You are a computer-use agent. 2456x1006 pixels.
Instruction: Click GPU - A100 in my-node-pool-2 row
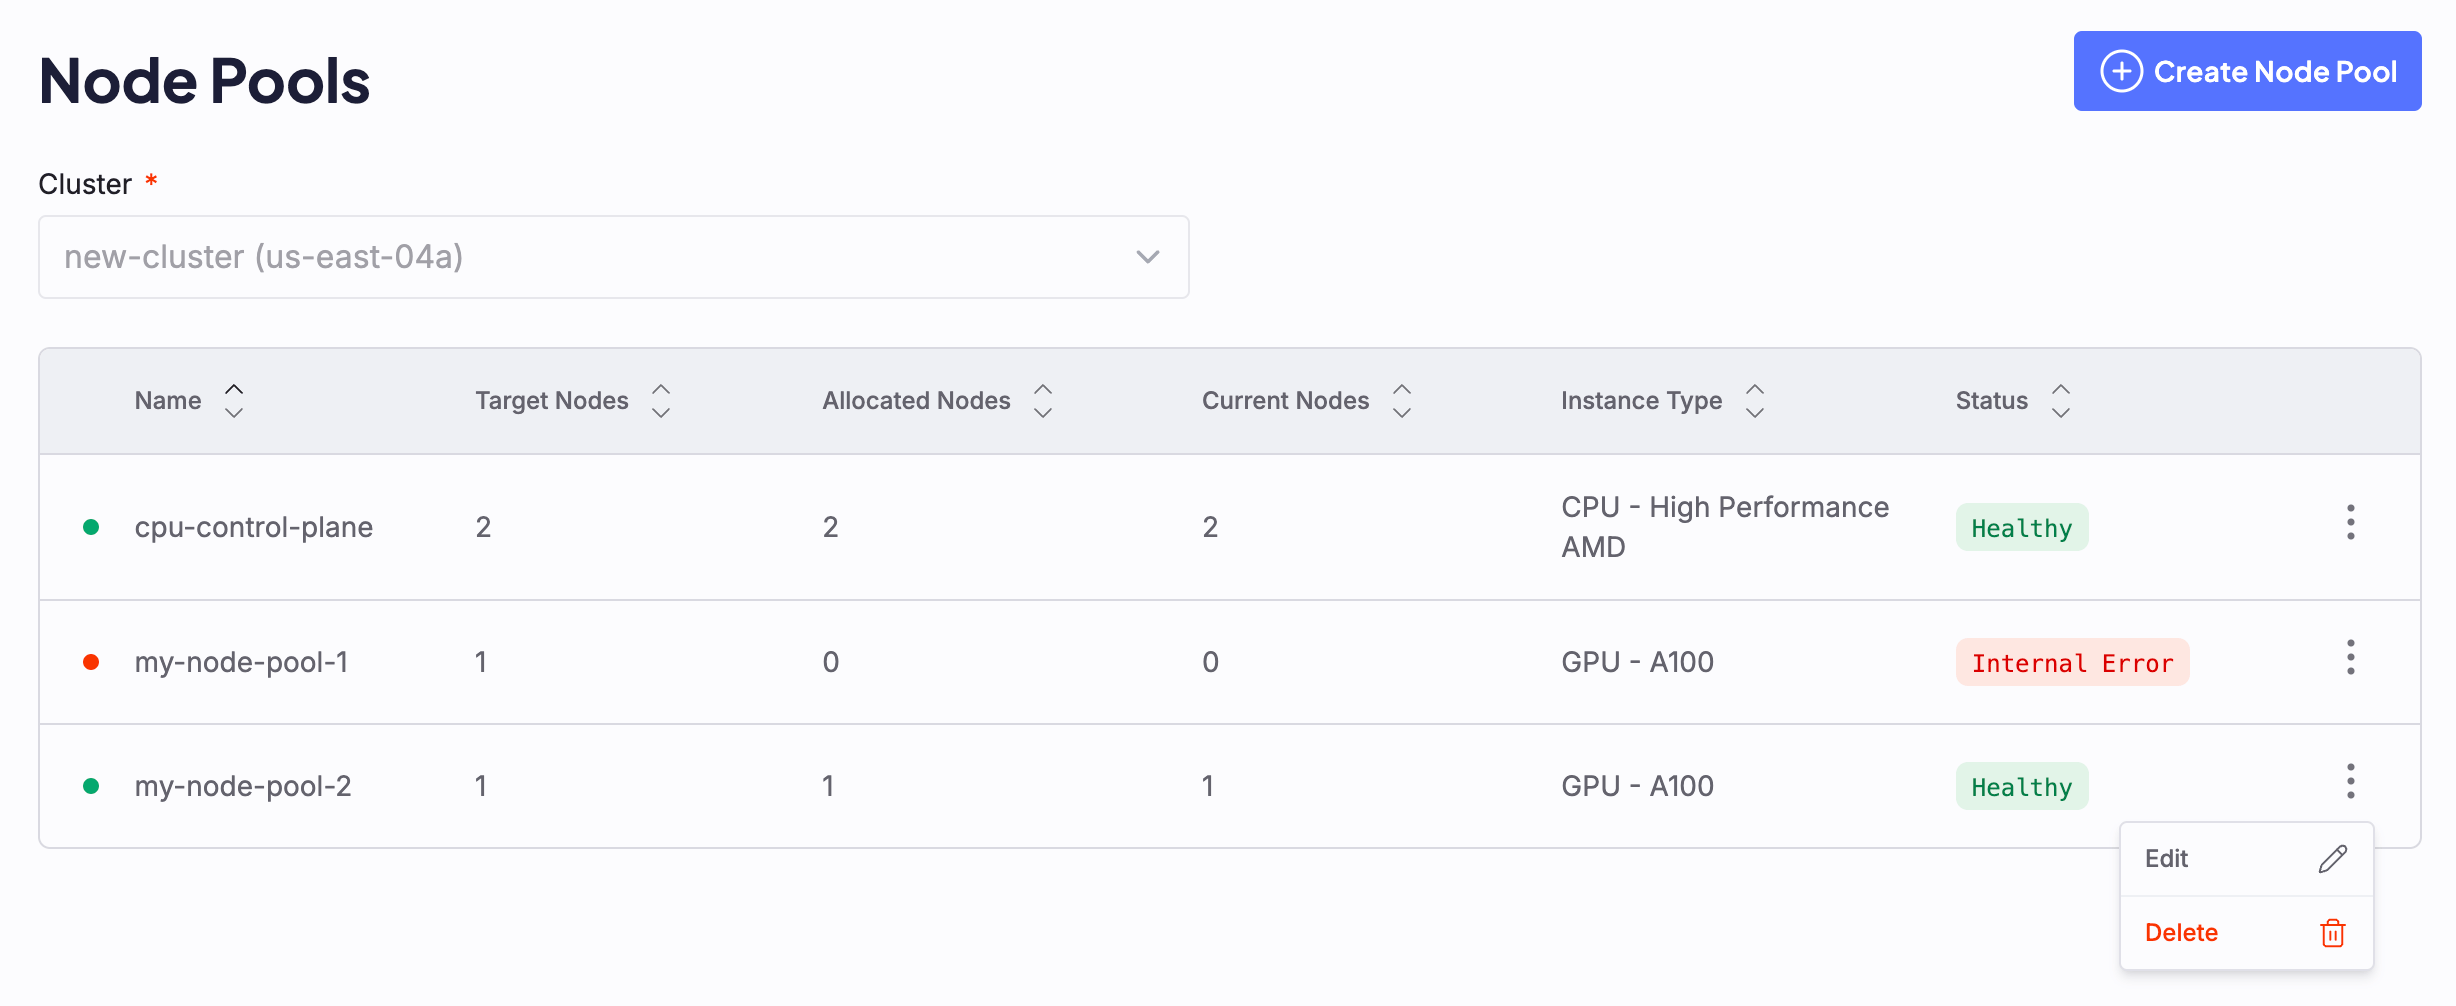click(x=1638, y=786)
